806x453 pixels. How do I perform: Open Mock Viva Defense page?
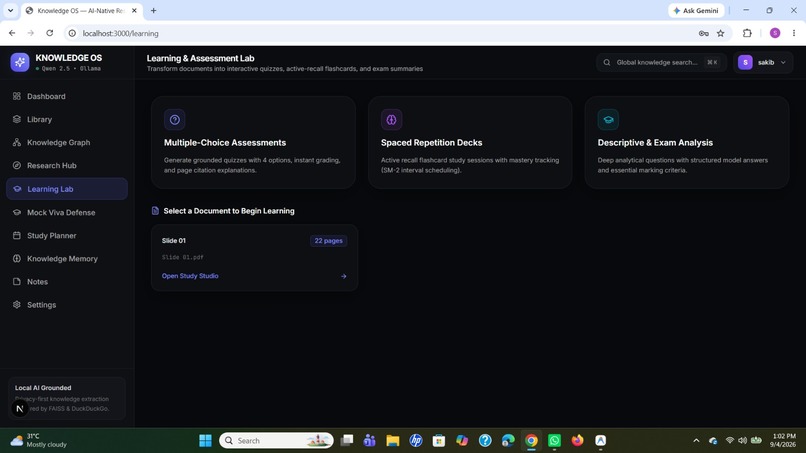tap(67, 212)
